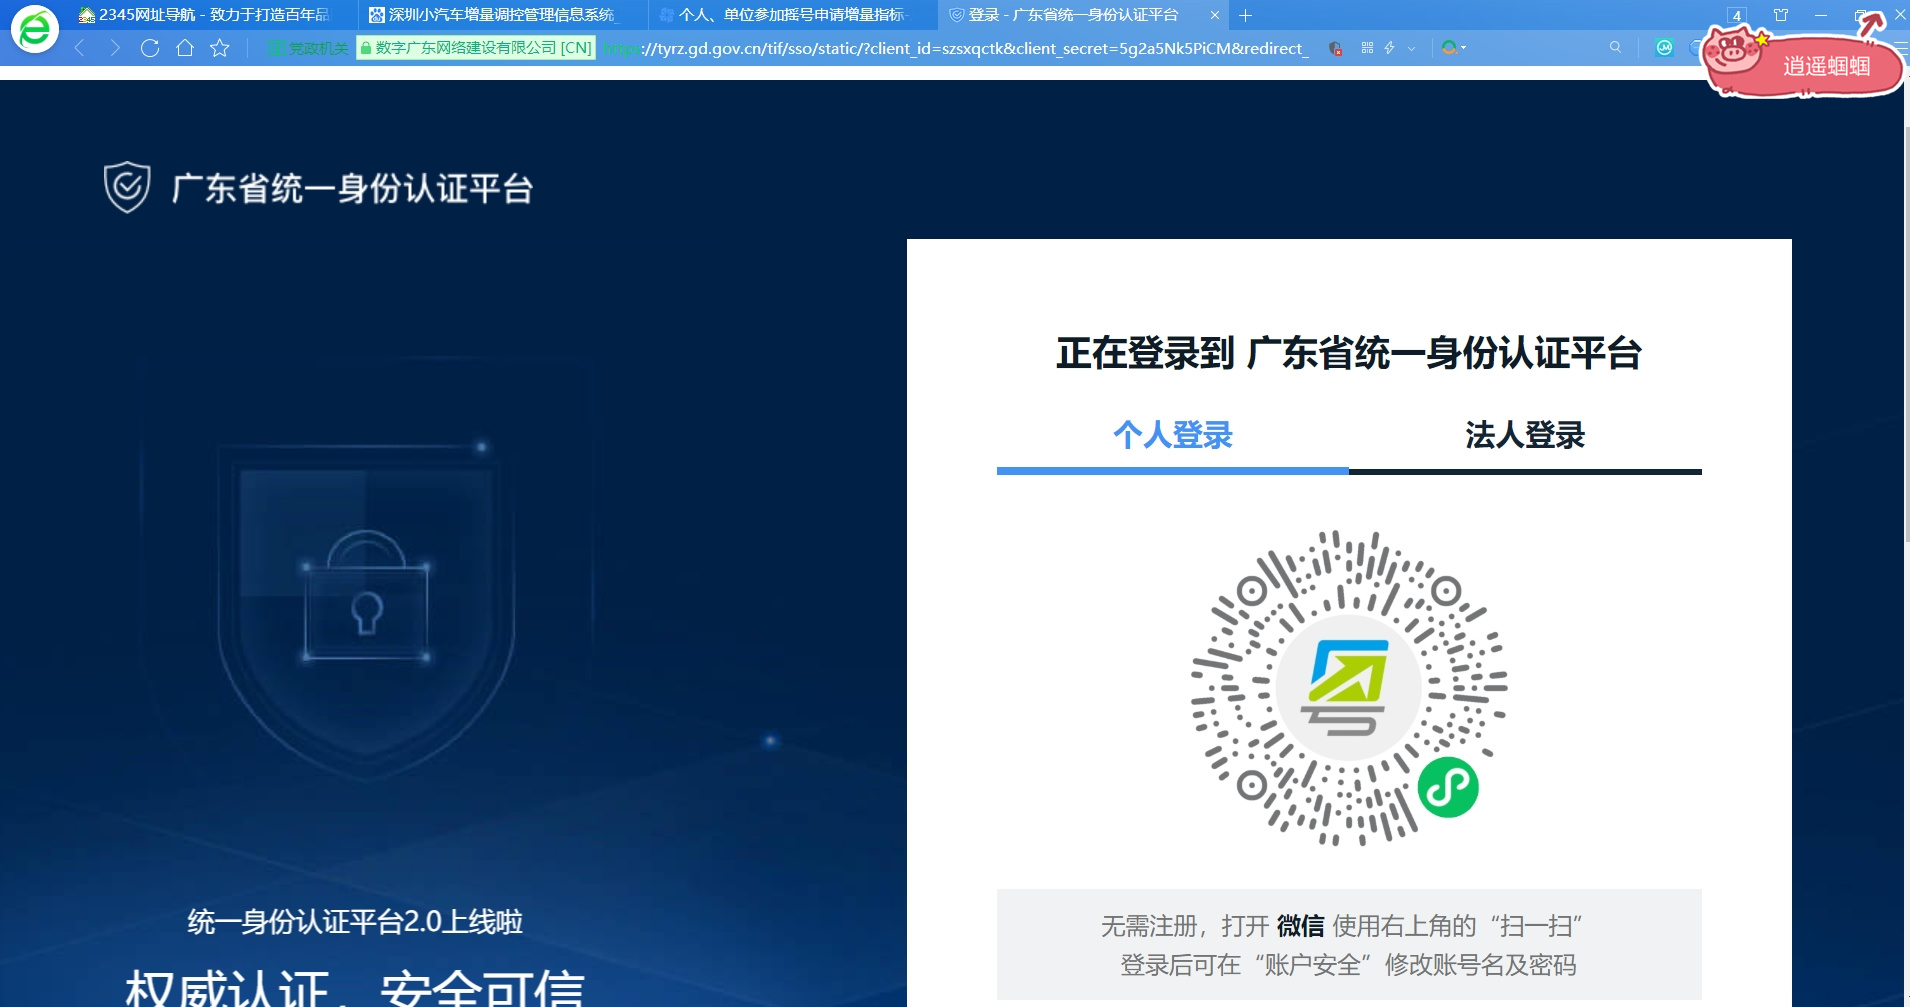
Task: Click the WeChat login QR code
Action: (1349, 688)
